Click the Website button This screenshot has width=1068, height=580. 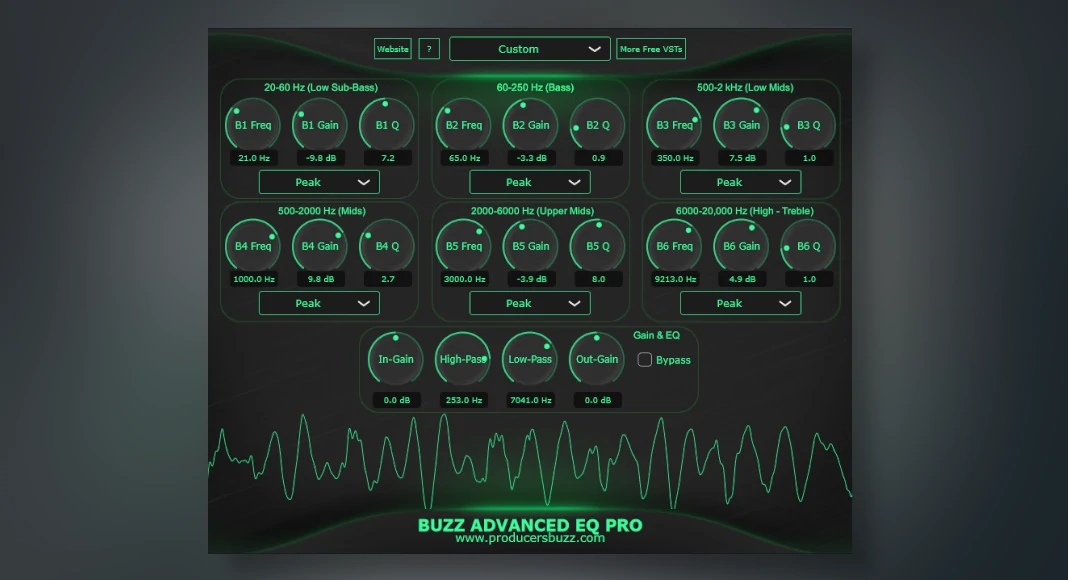point(393,49)
